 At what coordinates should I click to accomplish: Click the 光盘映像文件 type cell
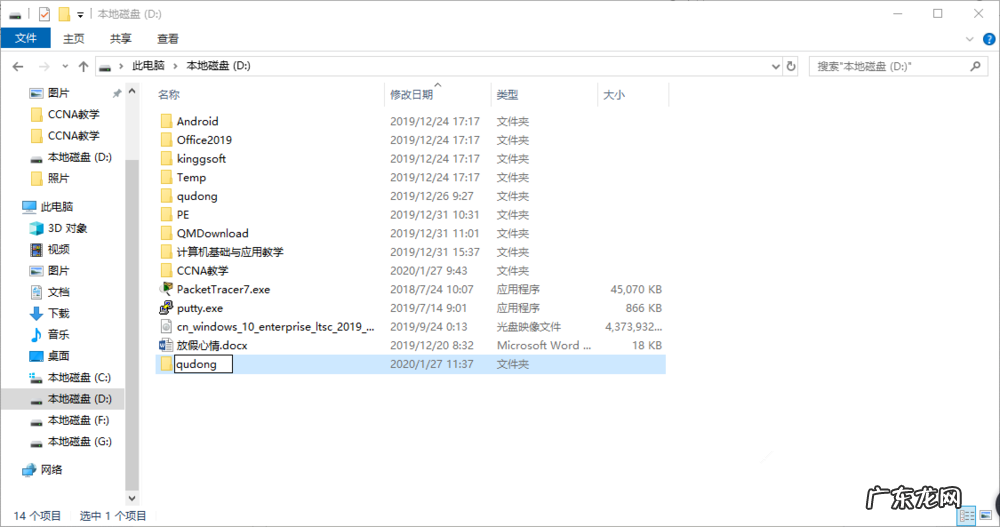[529, 327]
